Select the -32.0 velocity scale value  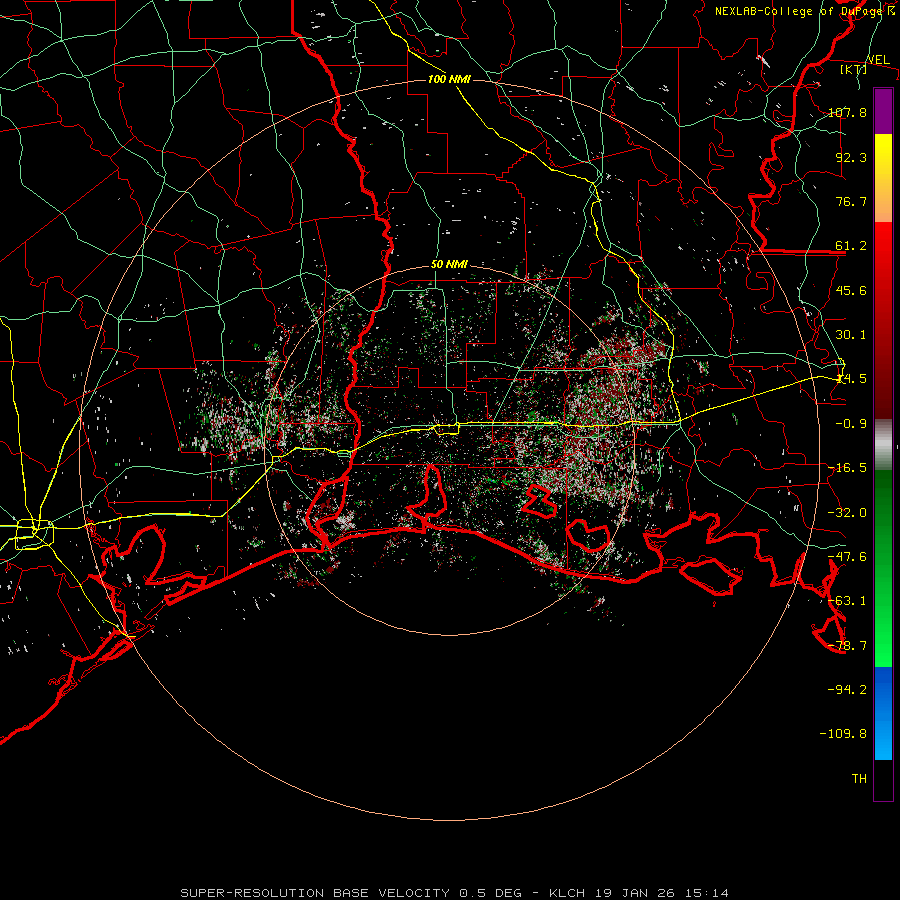[x=847, y=513]
